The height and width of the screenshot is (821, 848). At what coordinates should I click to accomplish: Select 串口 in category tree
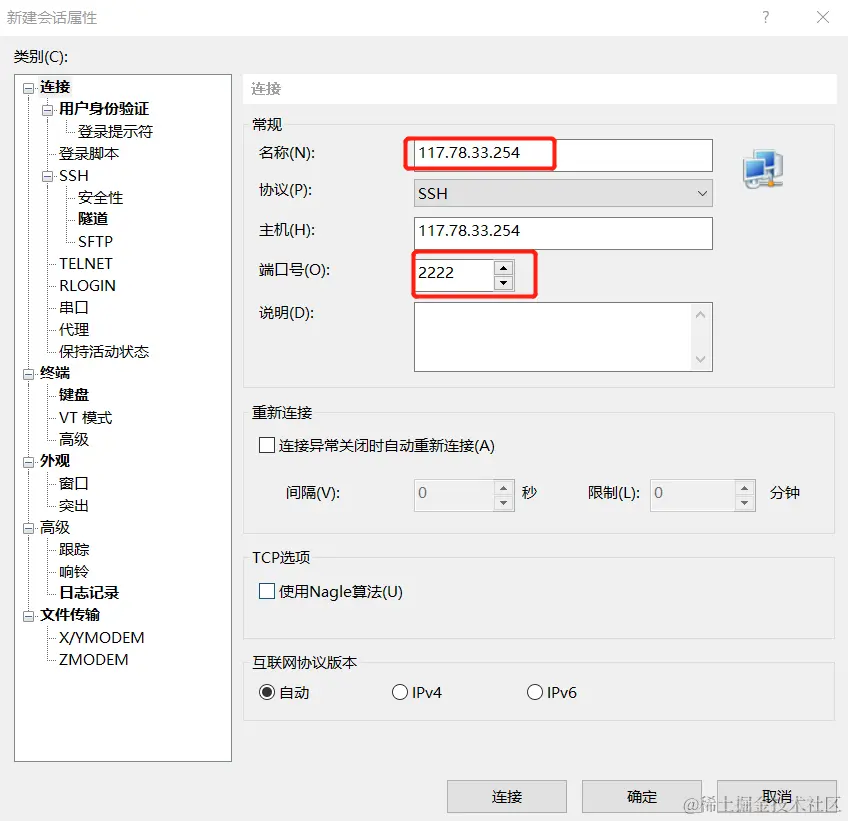[x=74, y=307]
